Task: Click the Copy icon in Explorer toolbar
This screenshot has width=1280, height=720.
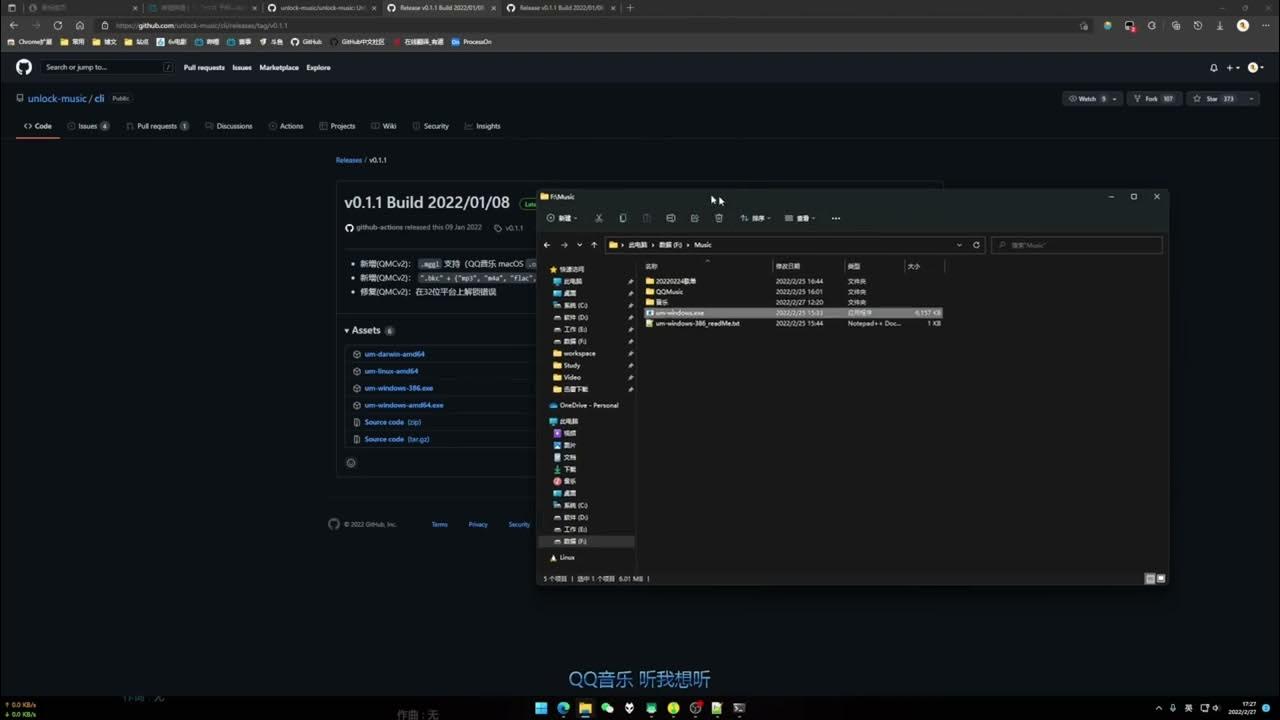Action: (623, 218)
